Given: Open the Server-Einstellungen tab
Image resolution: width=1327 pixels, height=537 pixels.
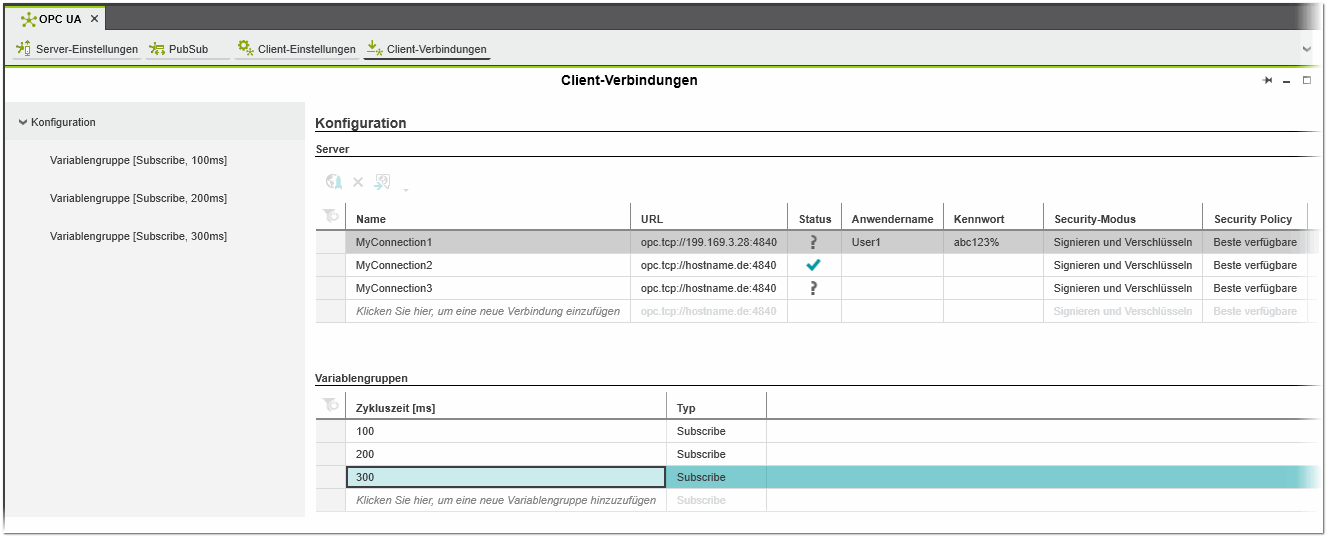Looking at the screenshot, I should (77, 49).
